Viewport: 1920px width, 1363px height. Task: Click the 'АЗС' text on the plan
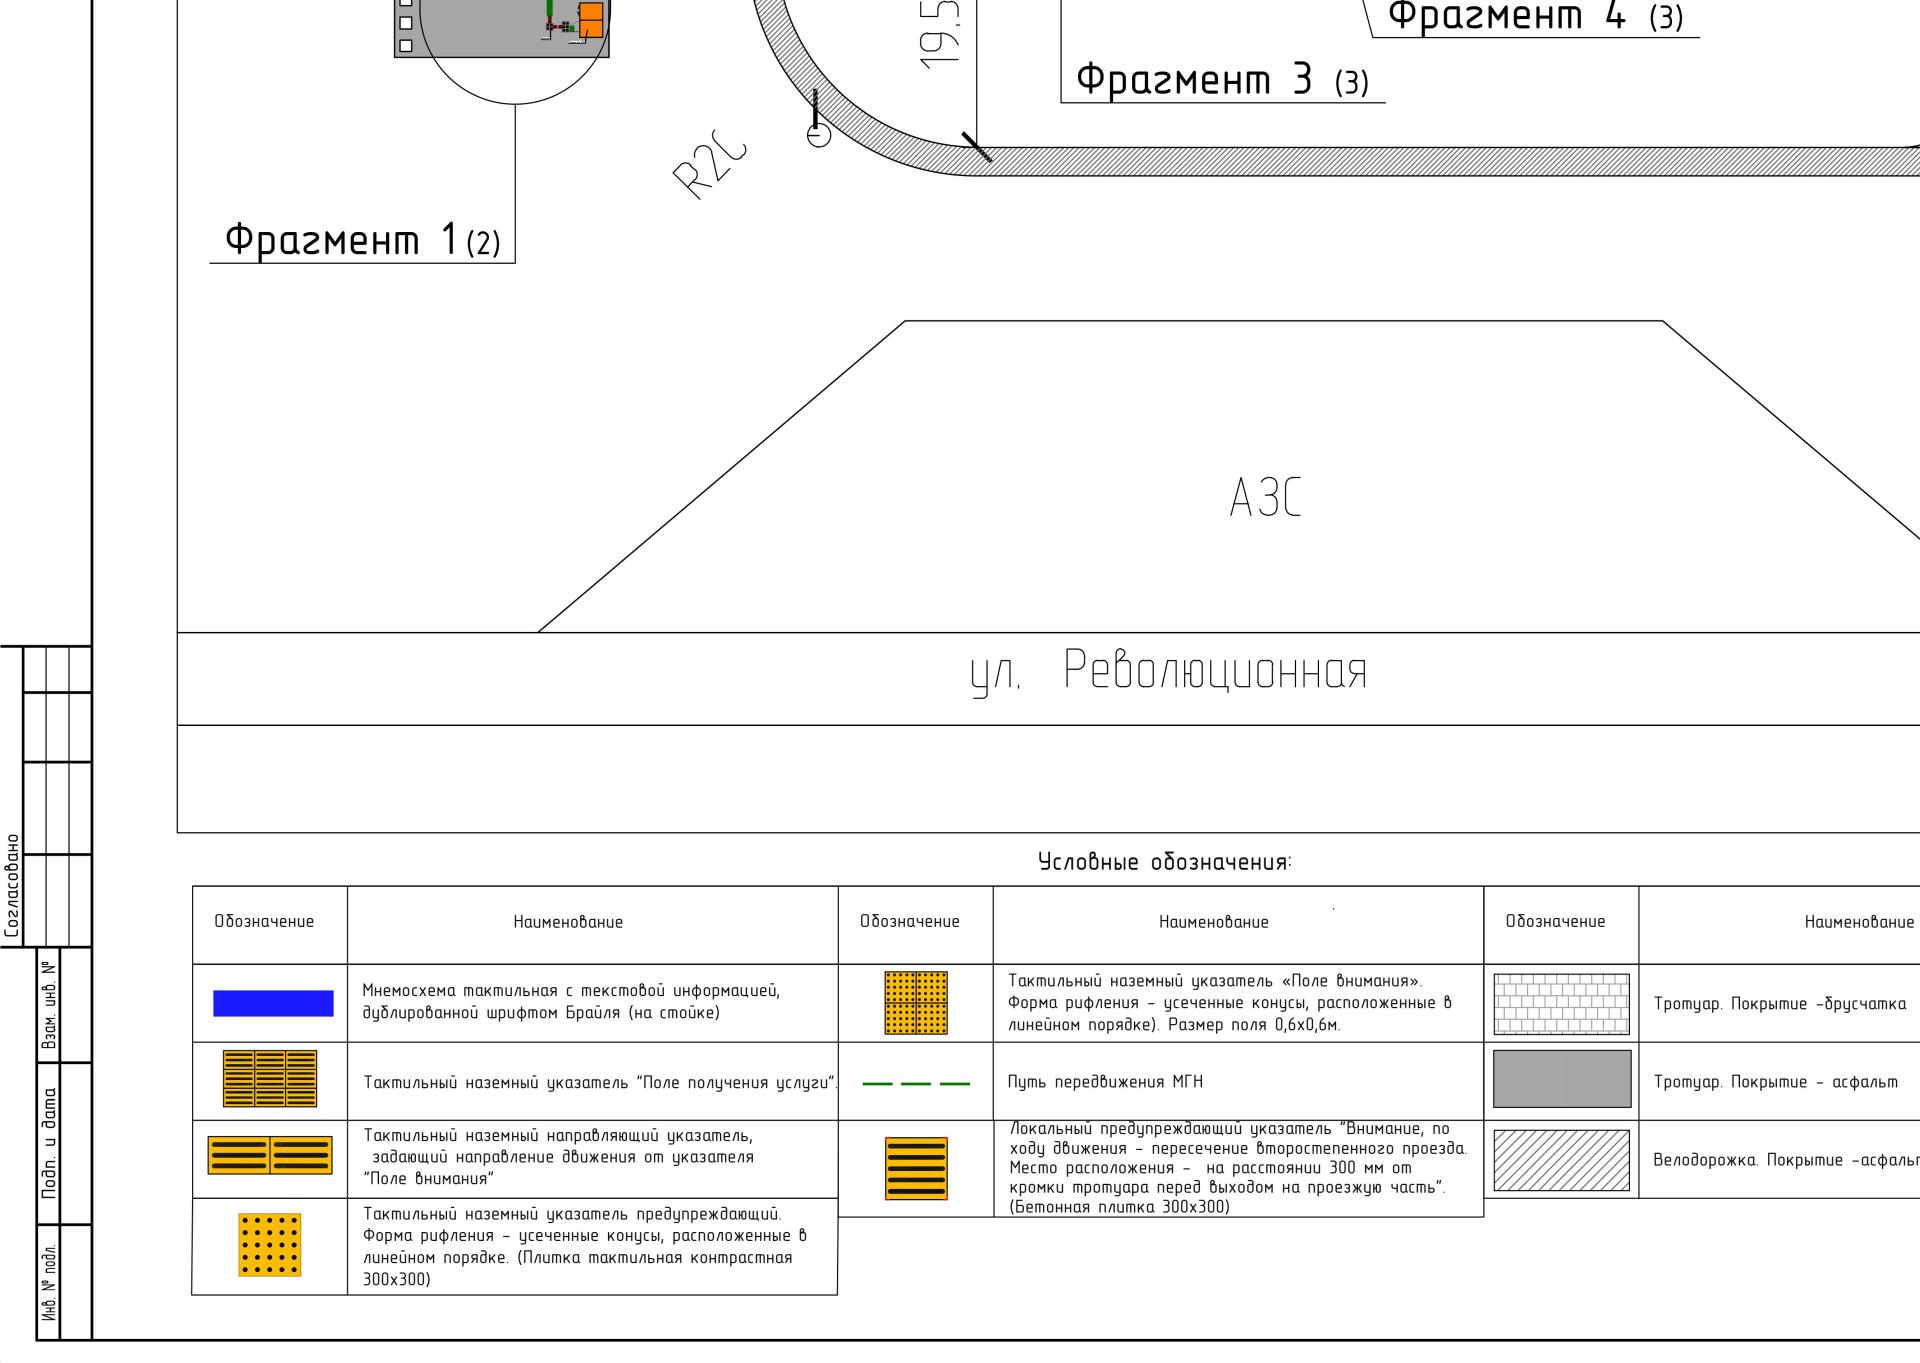(1265, 498)
